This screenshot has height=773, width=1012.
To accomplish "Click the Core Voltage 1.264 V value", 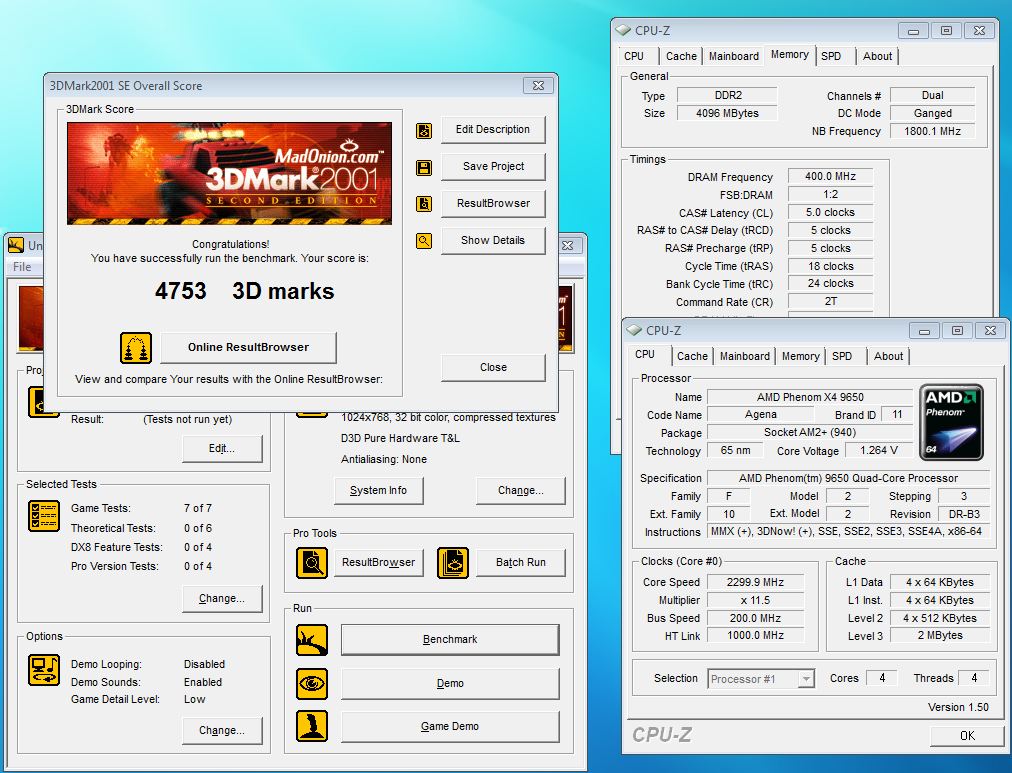I will (878, 450).
